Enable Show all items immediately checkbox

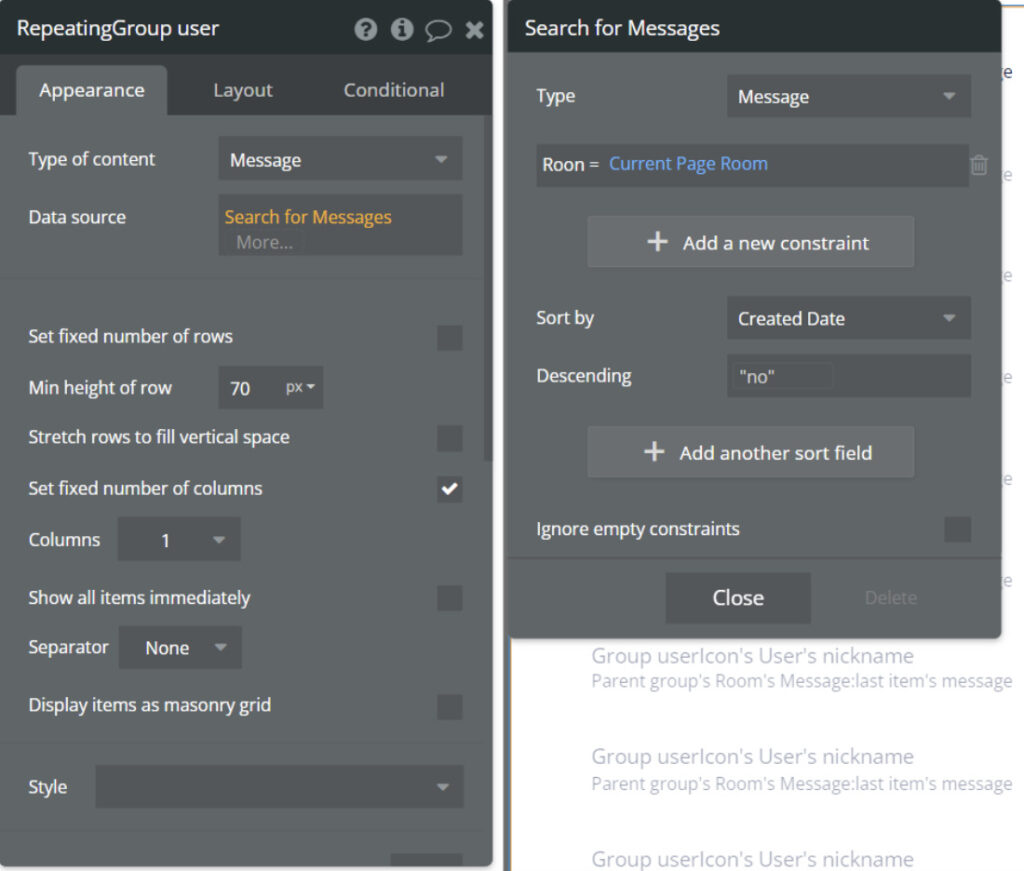pyautogui.click(x=450, y=598)
